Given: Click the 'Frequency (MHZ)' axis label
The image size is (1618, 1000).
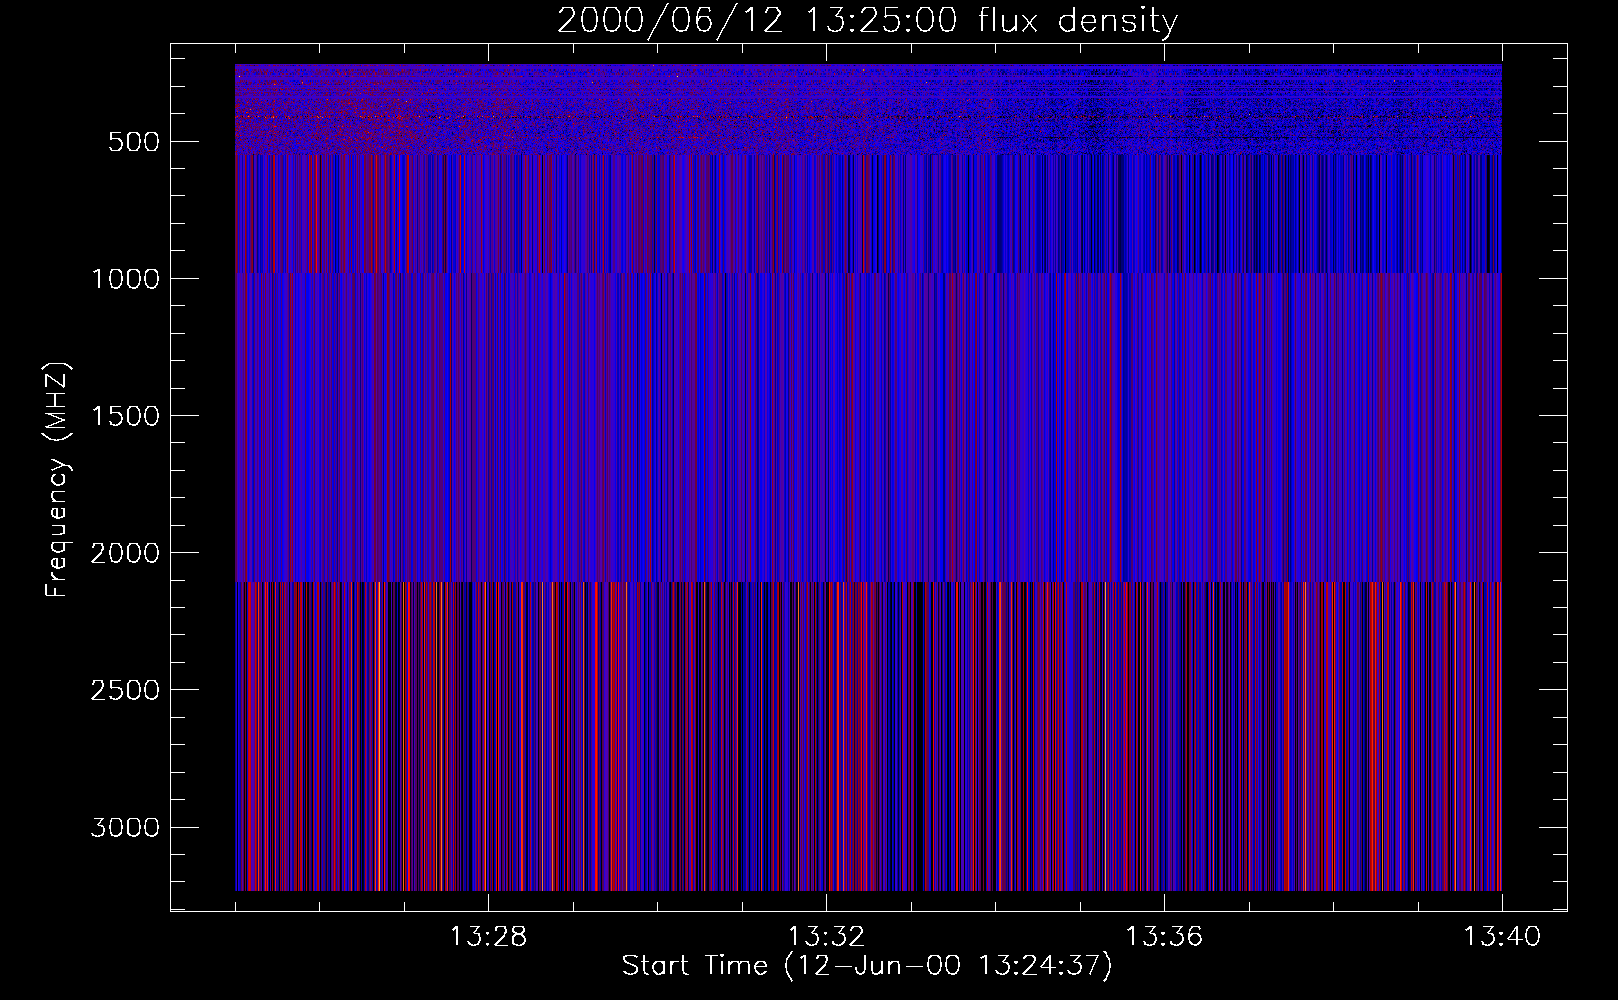Looking at the screenshot, I should [57, 479].
